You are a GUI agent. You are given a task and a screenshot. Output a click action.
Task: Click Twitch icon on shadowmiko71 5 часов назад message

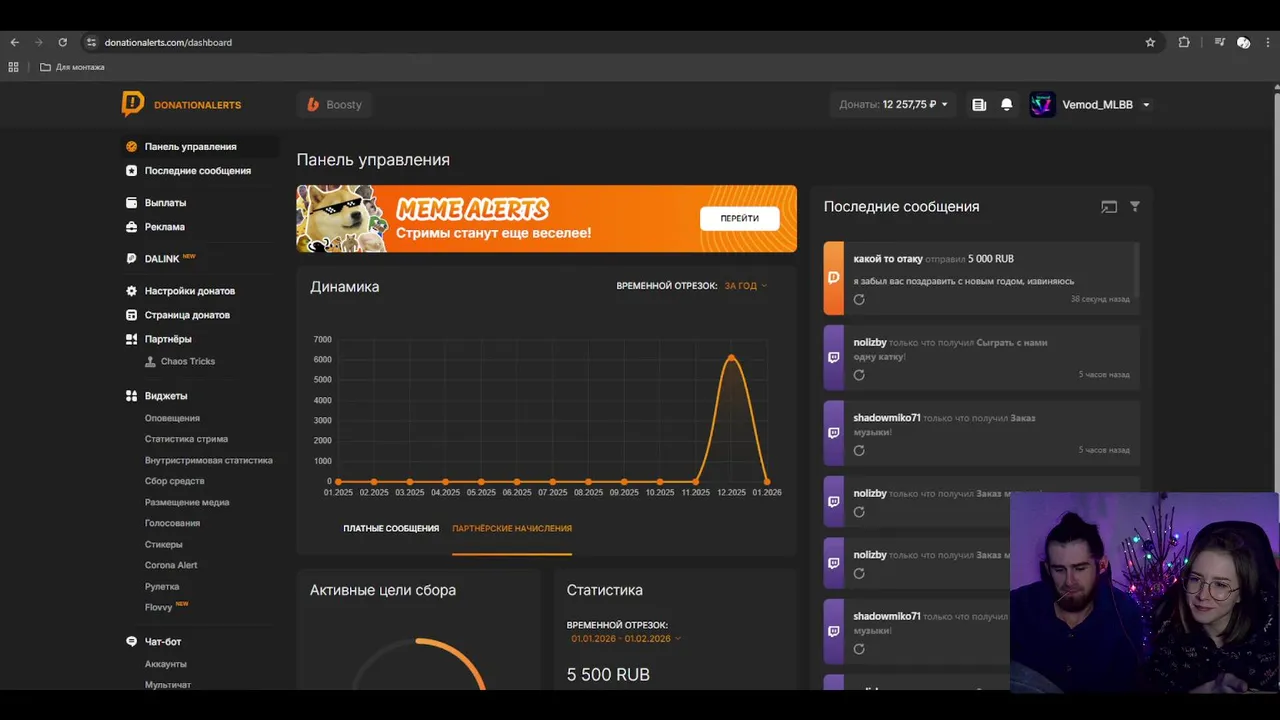coord(834,433)
